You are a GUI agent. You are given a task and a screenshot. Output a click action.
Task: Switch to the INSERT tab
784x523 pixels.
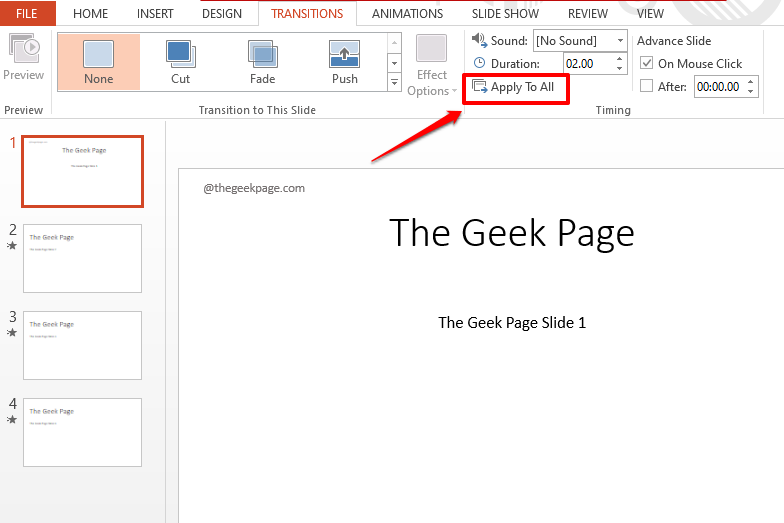click(155, 14)
